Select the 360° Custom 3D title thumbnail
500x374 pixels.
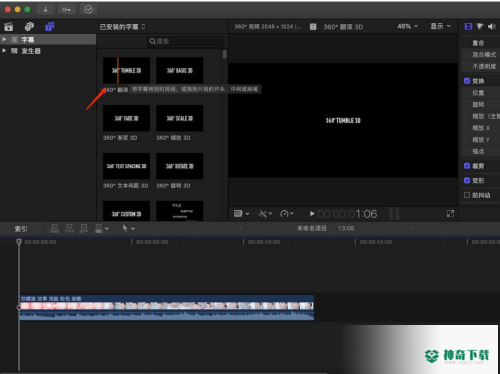coord(126,211)
